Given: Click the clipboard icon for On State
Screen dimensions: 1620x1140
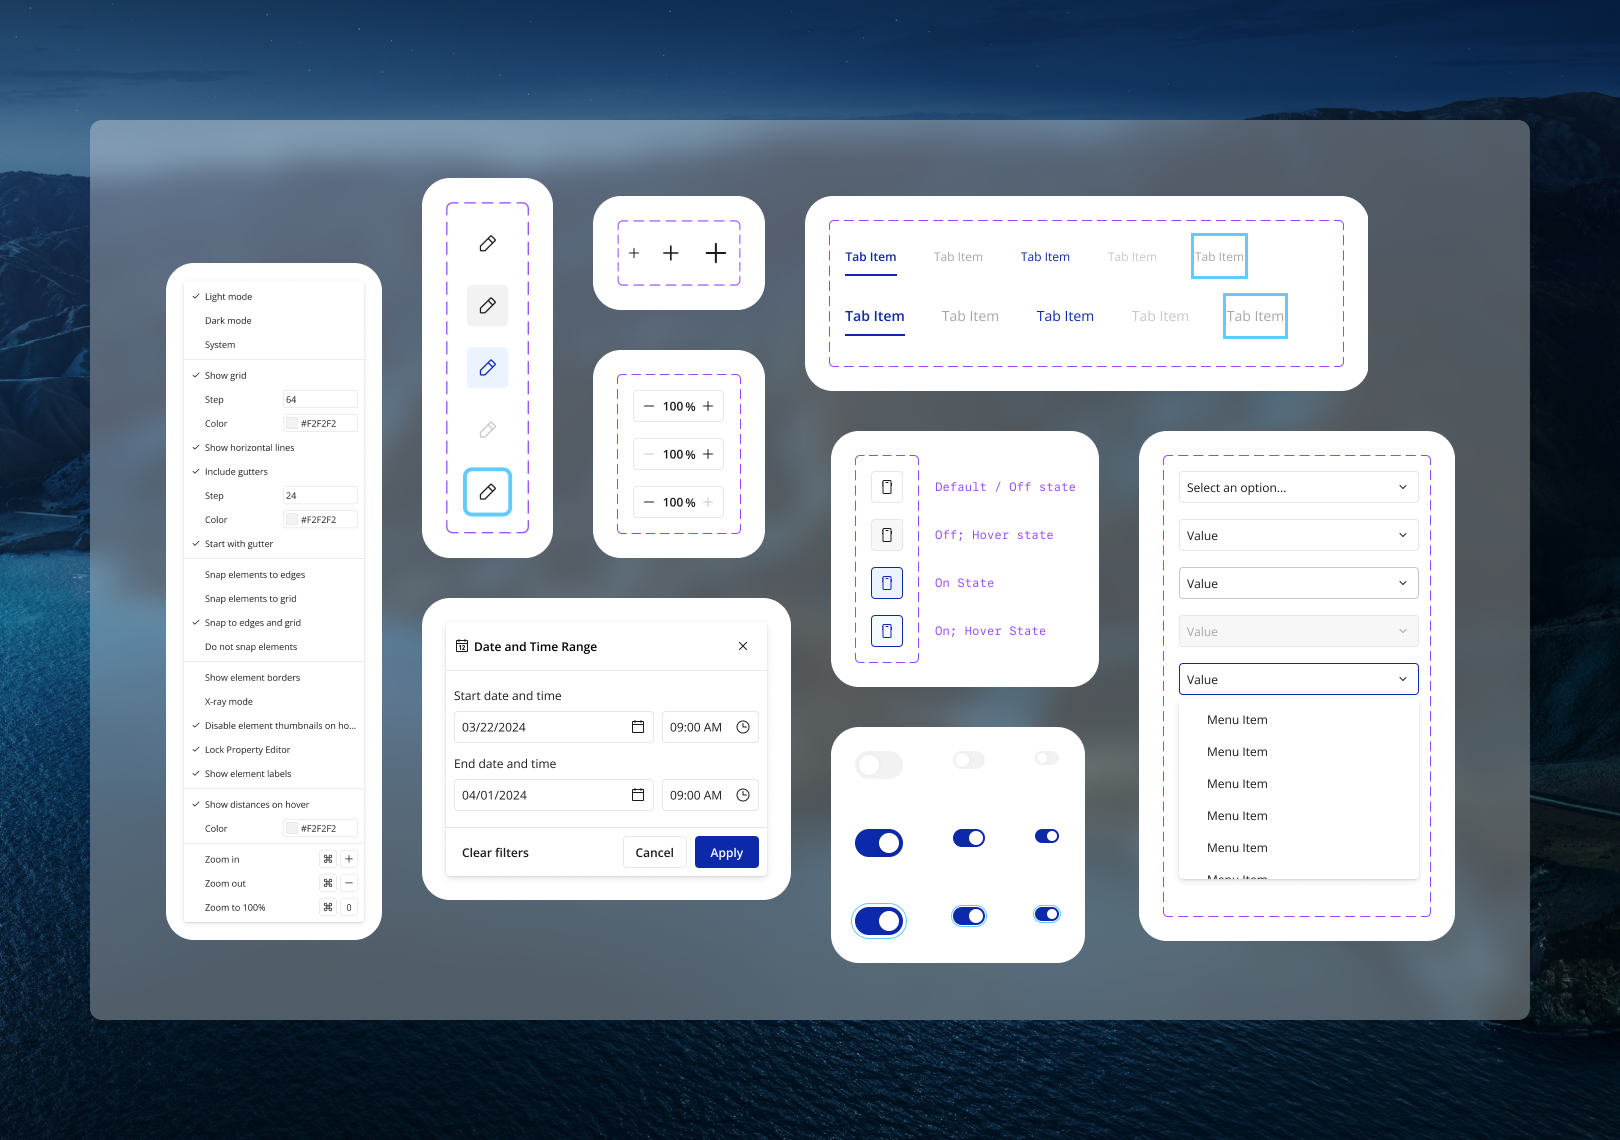Looking at the screenshot, I should point(887,583).
